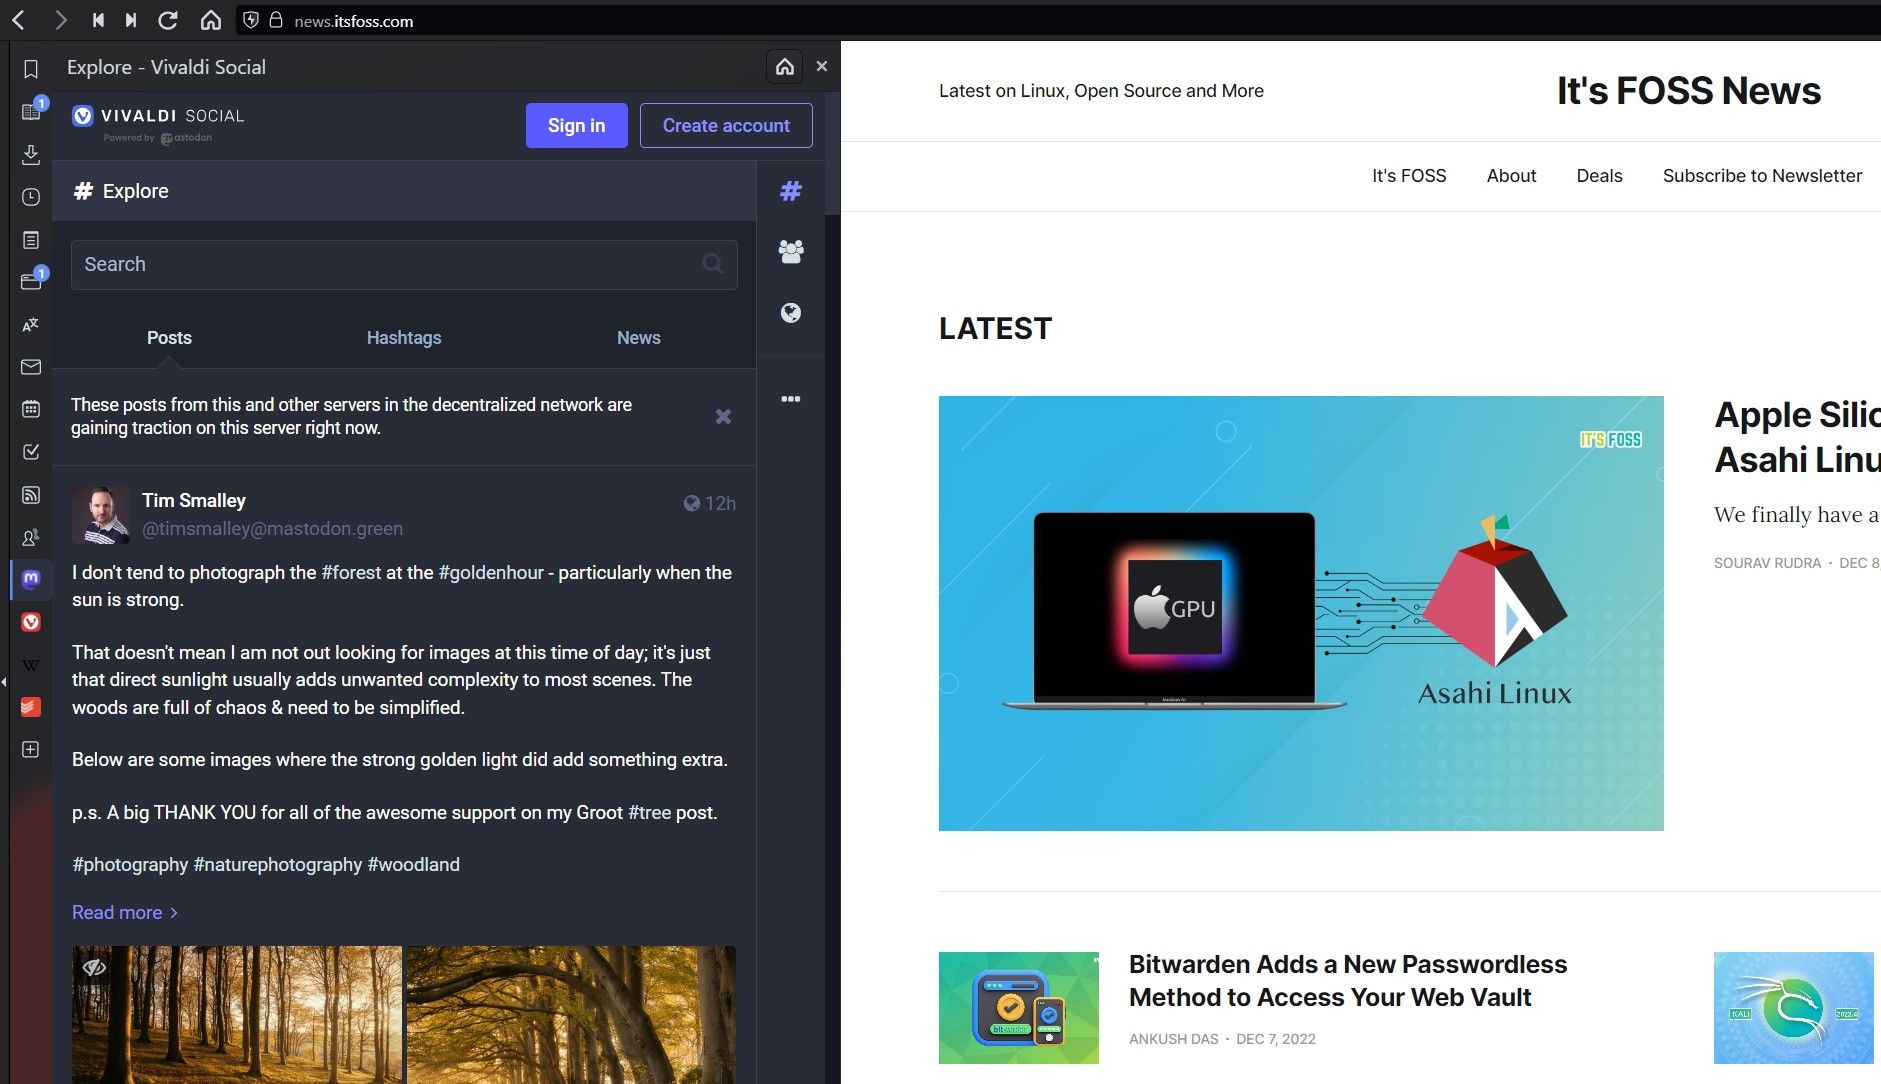Open the Deals menu item
This screenshot has height=1084, width=1881.
pos(1599,175)
